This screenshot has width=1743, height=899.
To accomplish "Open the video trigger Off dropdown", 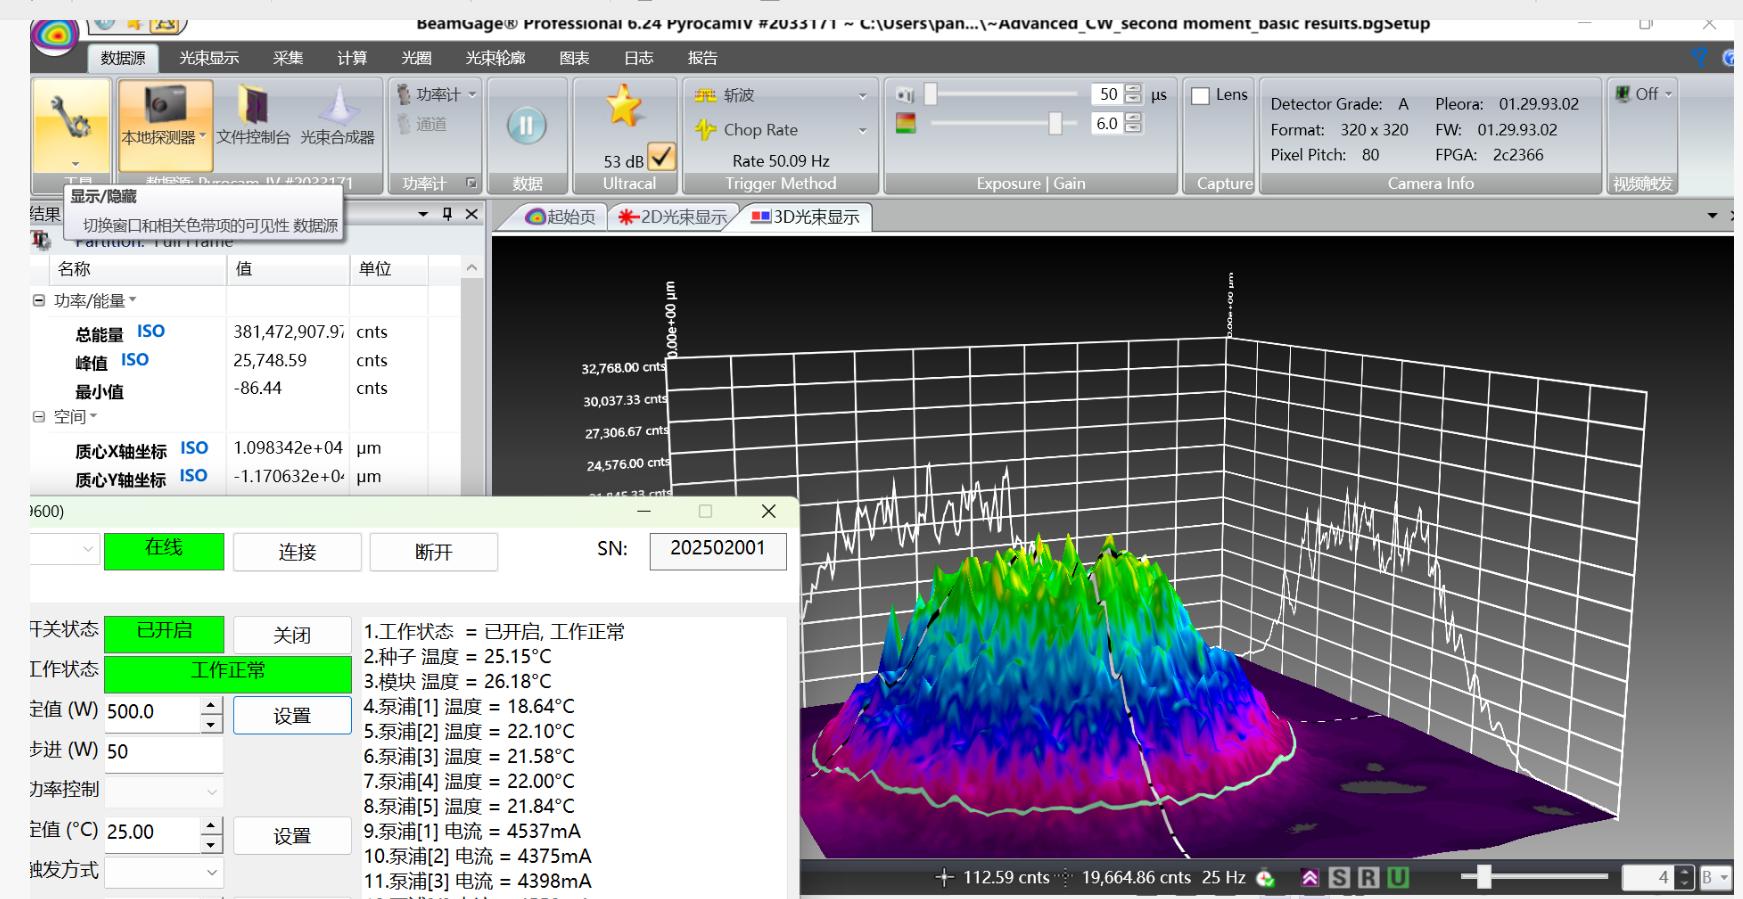I will 1645,94.
